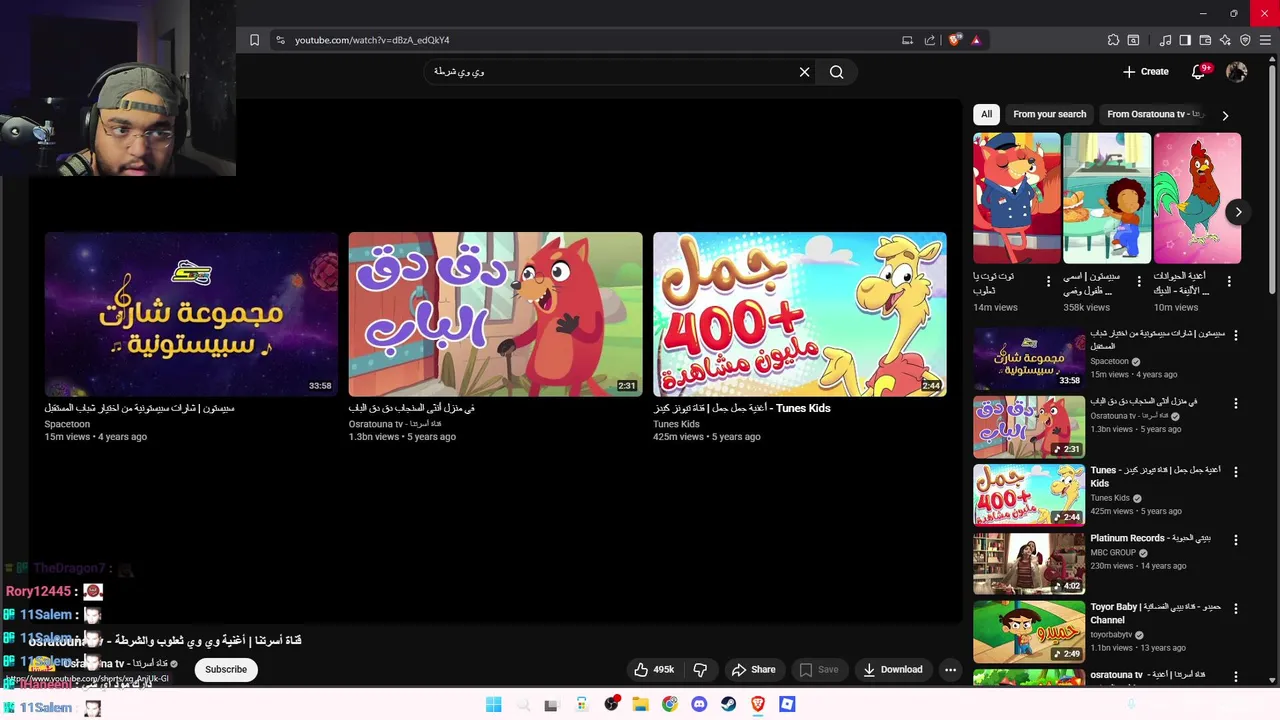This screenshot has width=1280, height=720.
Task: Open the Extensions puzzle icon
Action: [1113, 40]
